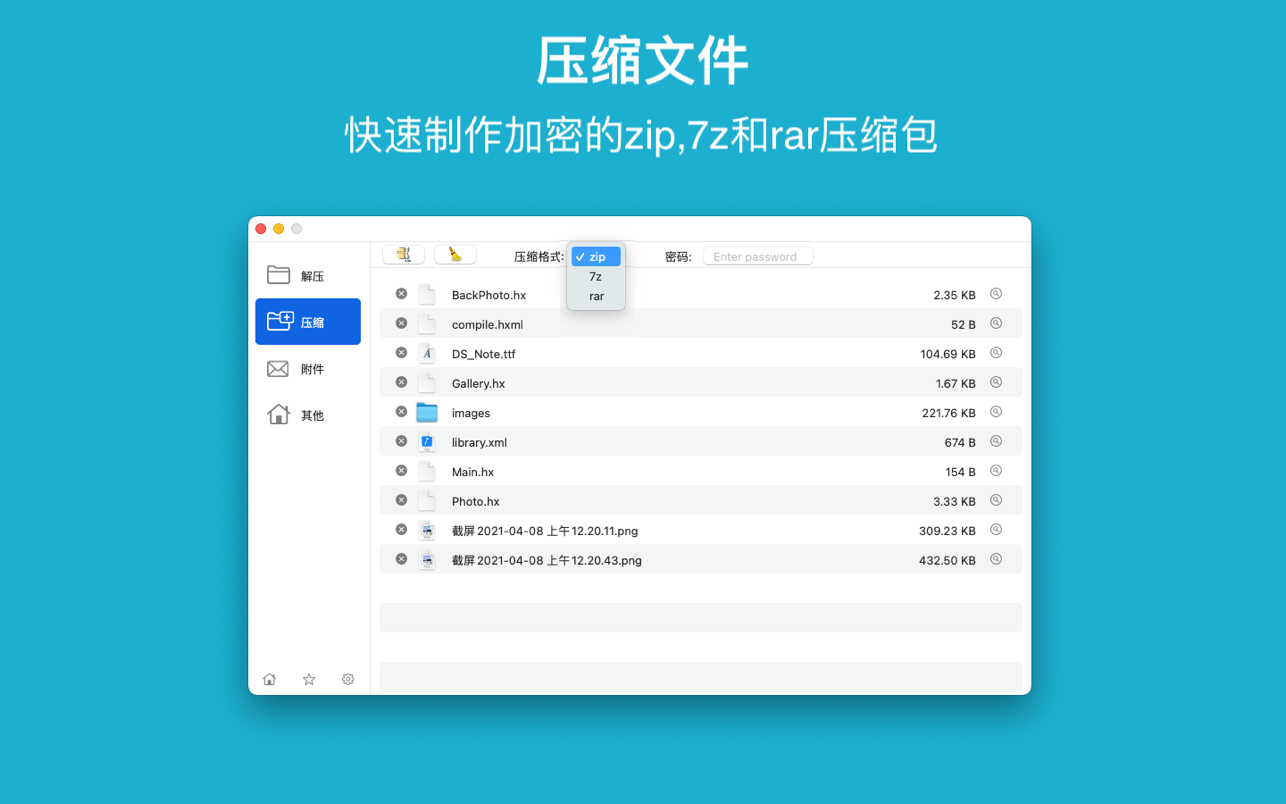Remove DS_Note.ttf from the list
The image size is (1286, 804).
point(401,353)
